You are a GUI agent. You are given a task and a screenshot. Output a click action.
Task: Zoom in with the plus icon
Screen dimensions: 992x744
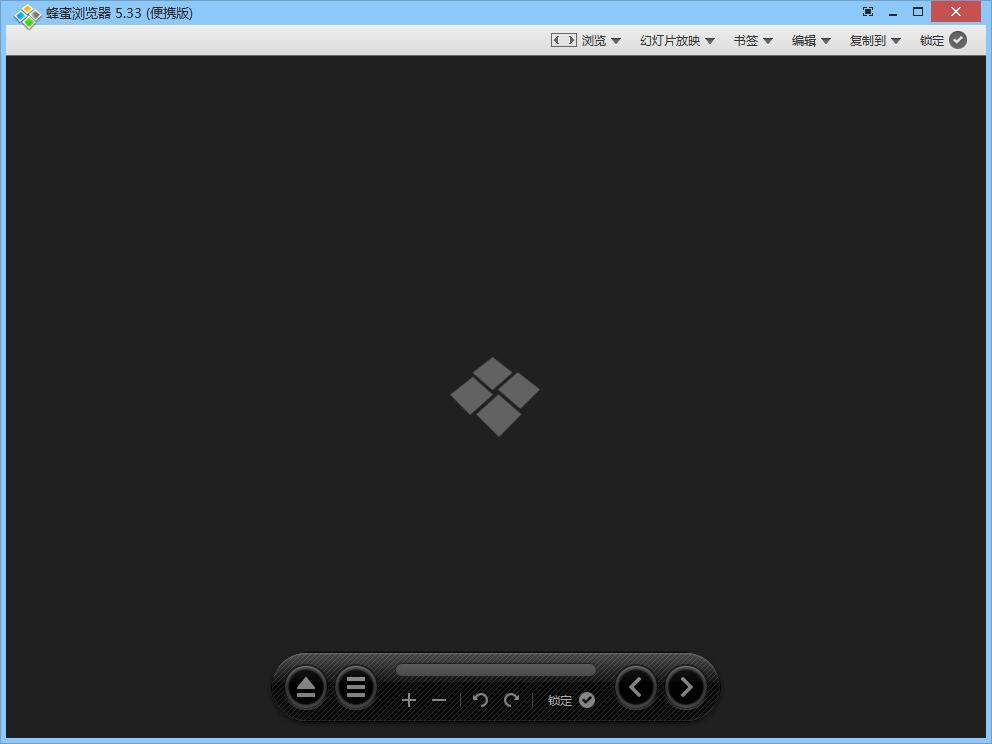(408, 700)
